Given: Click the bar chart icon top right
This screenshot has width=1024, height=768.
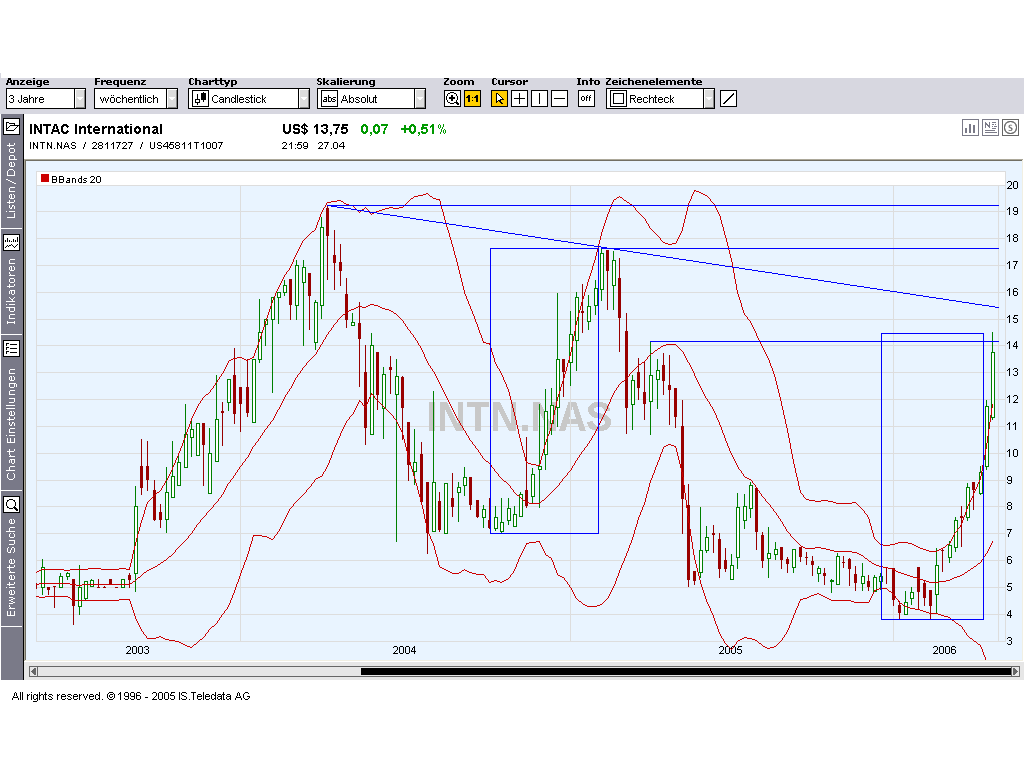Looking at the screenshot, I should [x=970, y=128].
